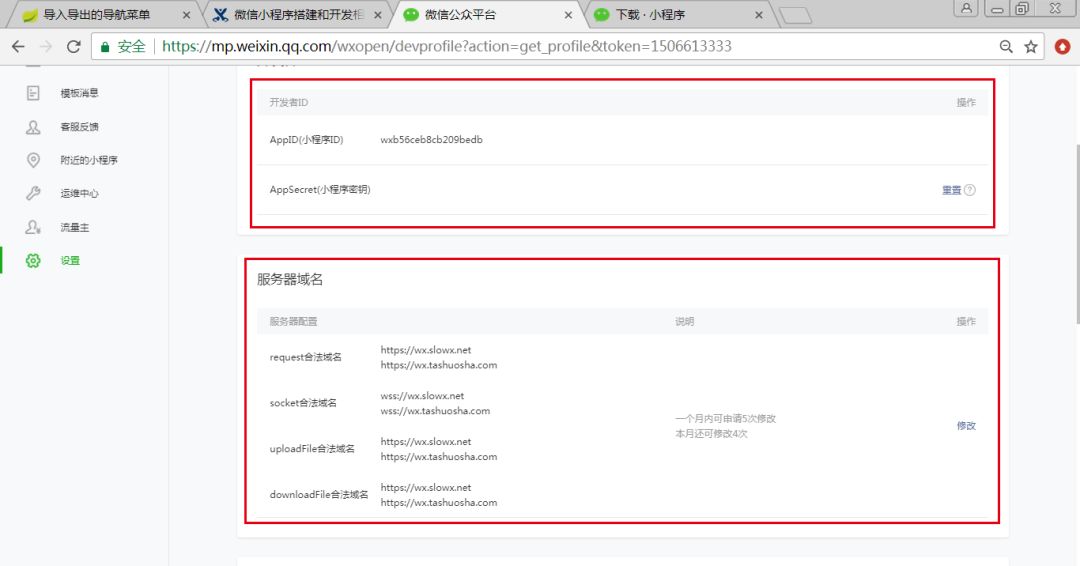
Task: Select the uploadFile domain https://wx.slowx.net
Action: pyautogui.click(x=426, y=441)
